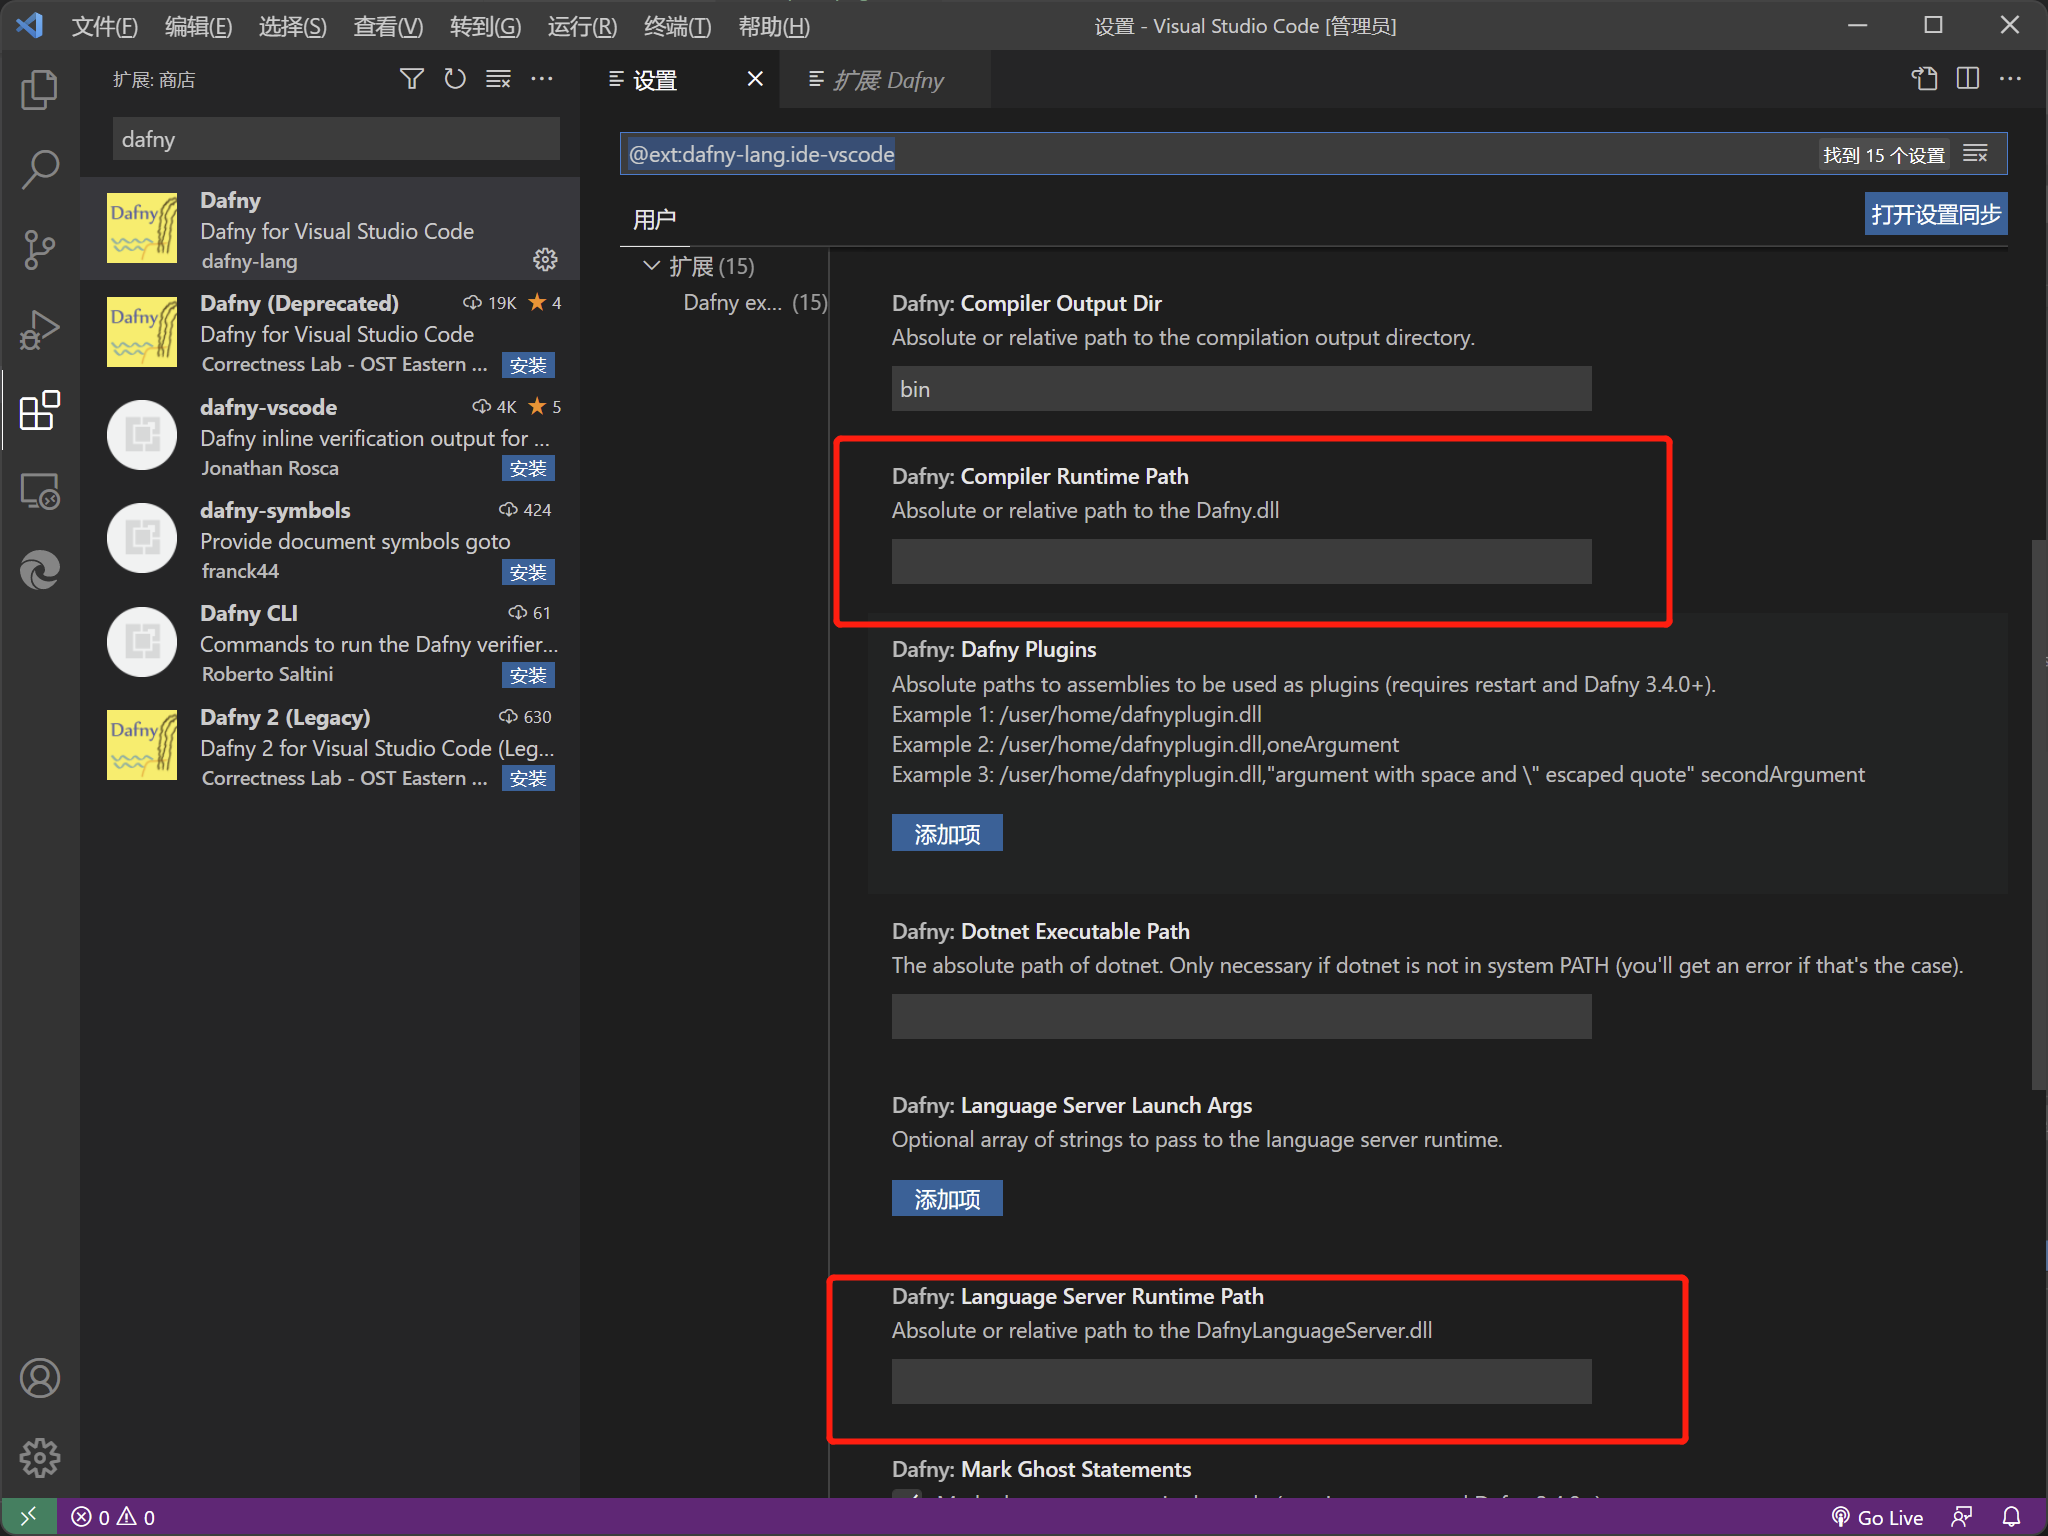Switch to the 扩展 Dafny tab

point(884,80)
